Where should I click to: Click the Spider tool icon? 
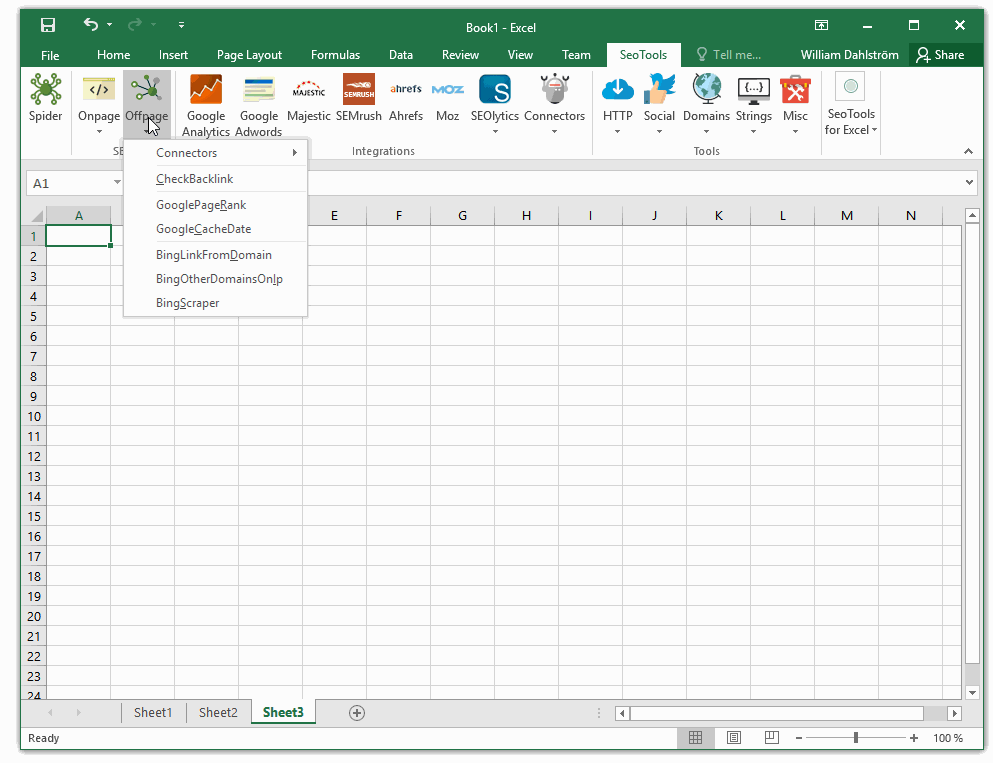point(46,89)
